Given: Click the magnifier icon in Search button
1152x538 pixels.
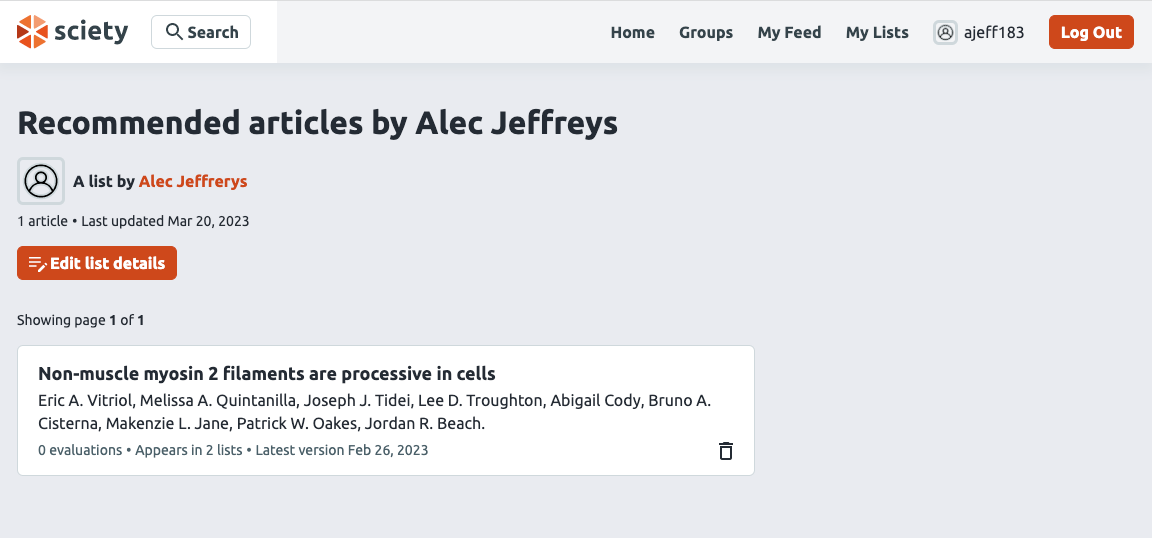Looking at the screenshot, I should click(x=174, y=32).
